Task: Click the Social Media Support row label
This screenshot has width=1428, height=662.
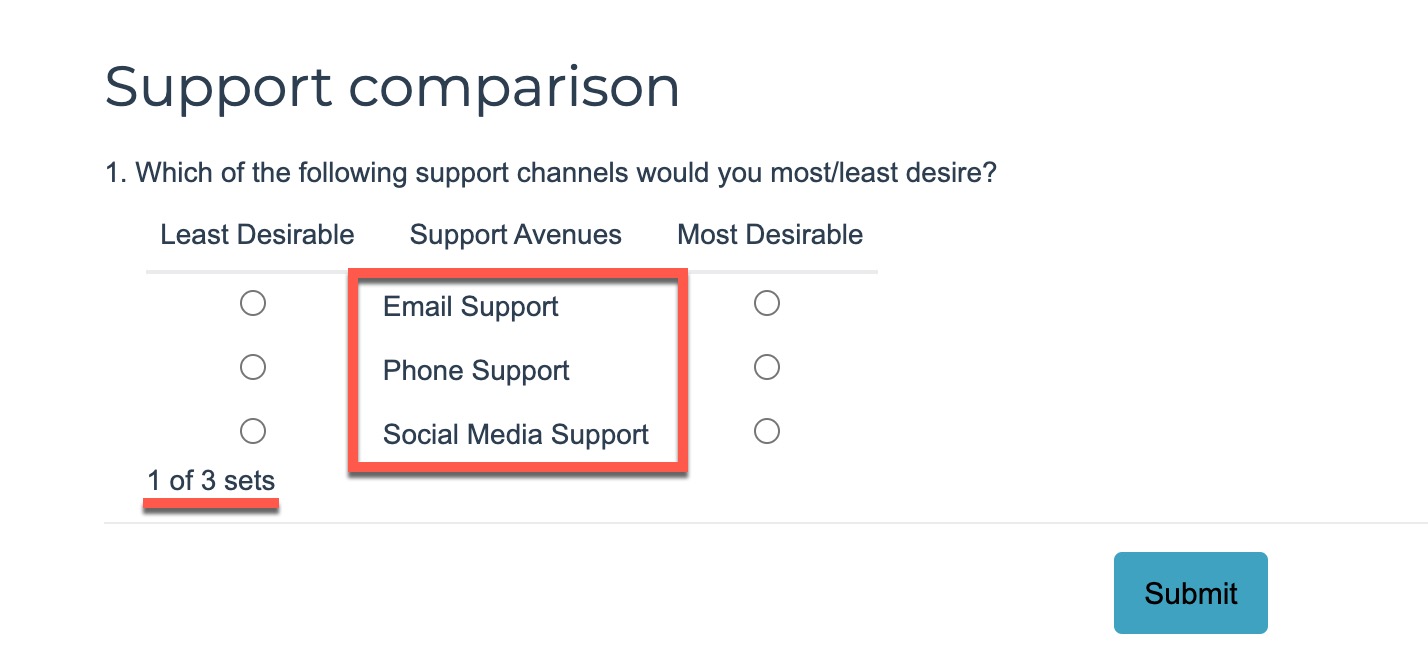Action: [x=516, y=435]
